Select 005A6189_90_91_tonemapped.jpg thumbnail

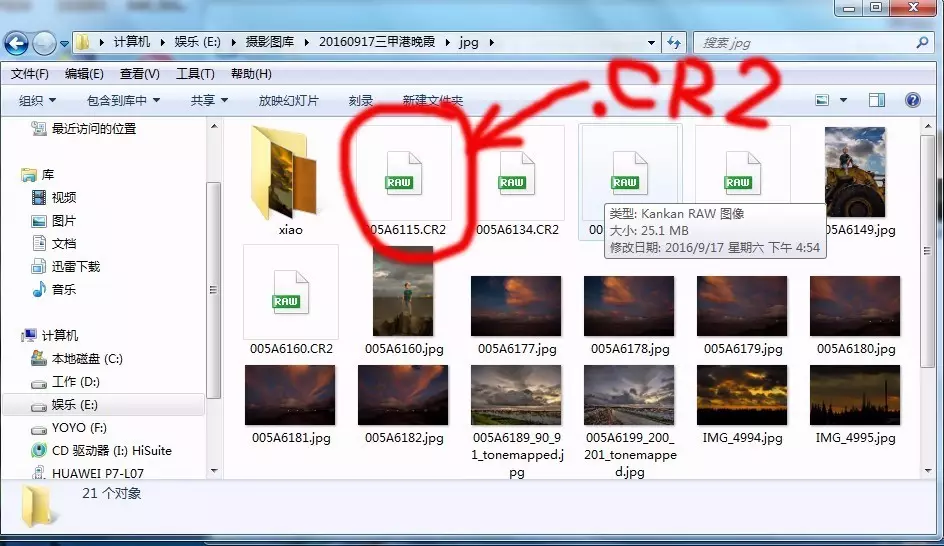coord(516,396)
